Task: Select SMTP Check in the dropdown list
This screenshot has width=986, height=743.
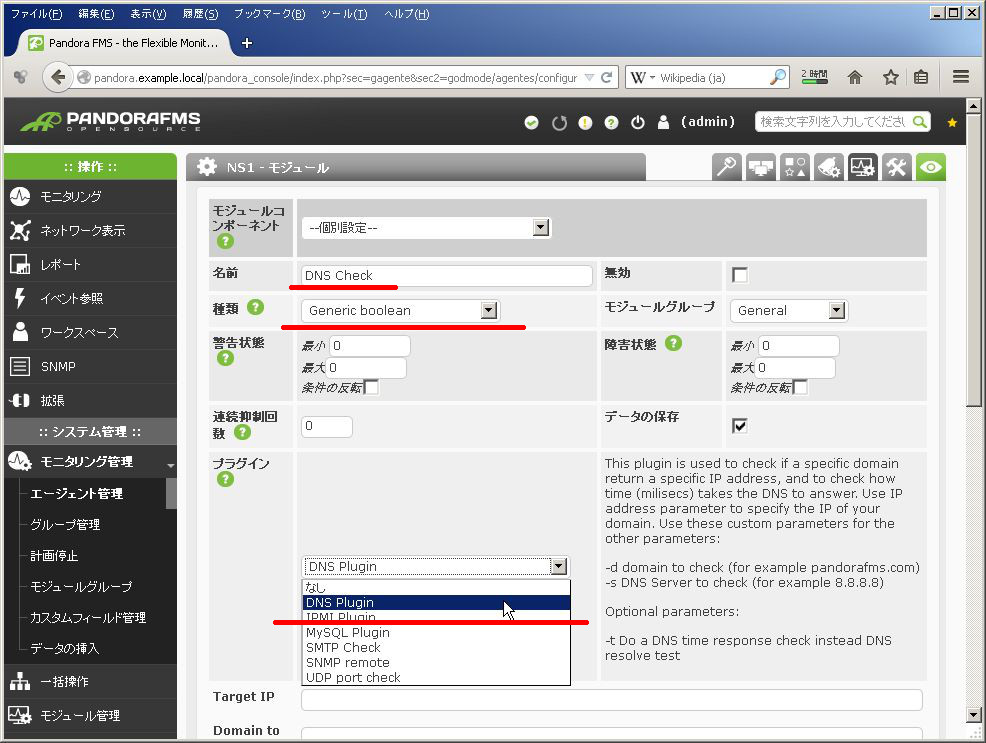Action: 436,647
